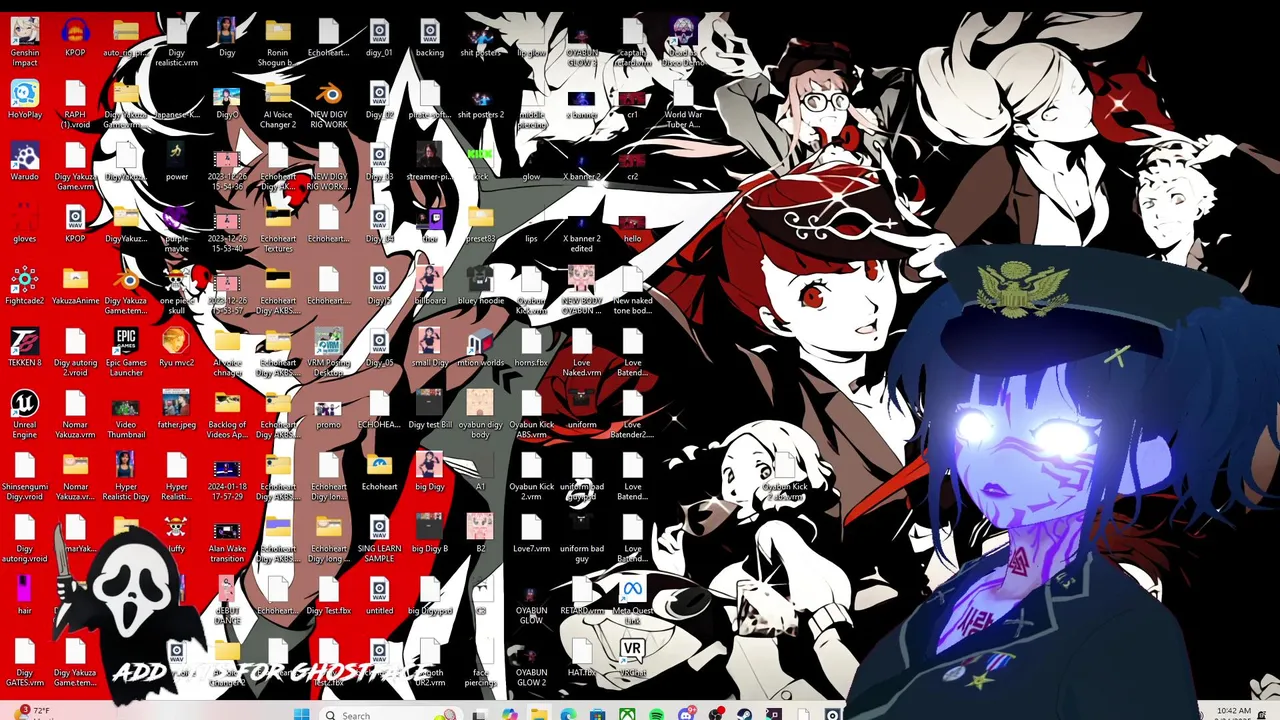
Task: Select the Digy GATES.vrm file
Action: click(25, 663)
